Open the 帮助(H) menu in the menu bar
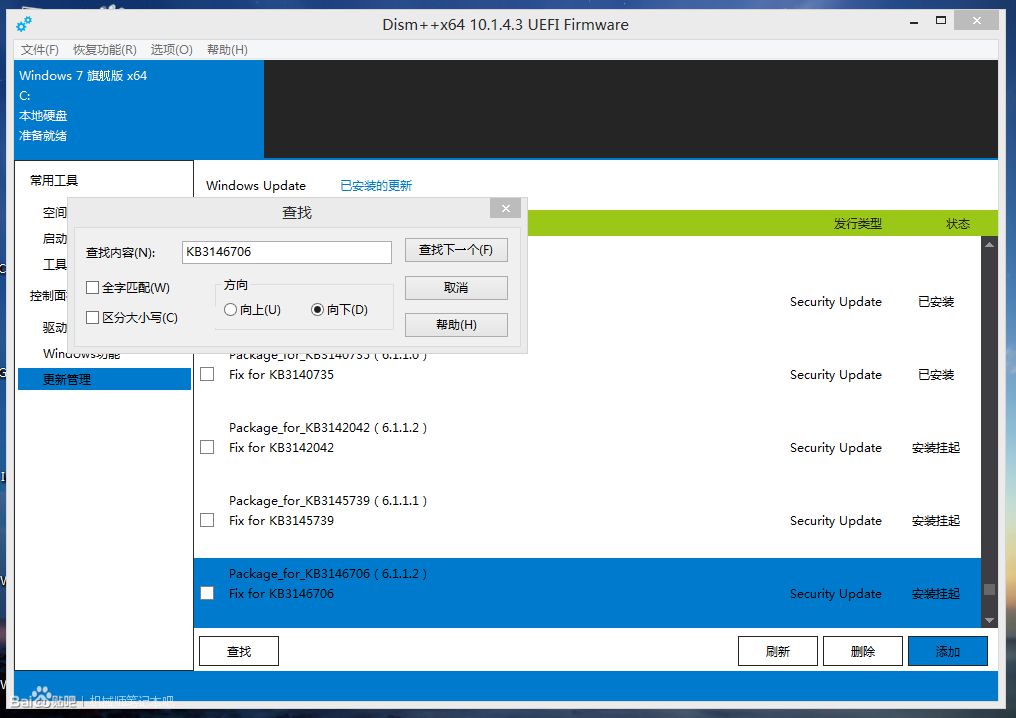 click(227, 50)
